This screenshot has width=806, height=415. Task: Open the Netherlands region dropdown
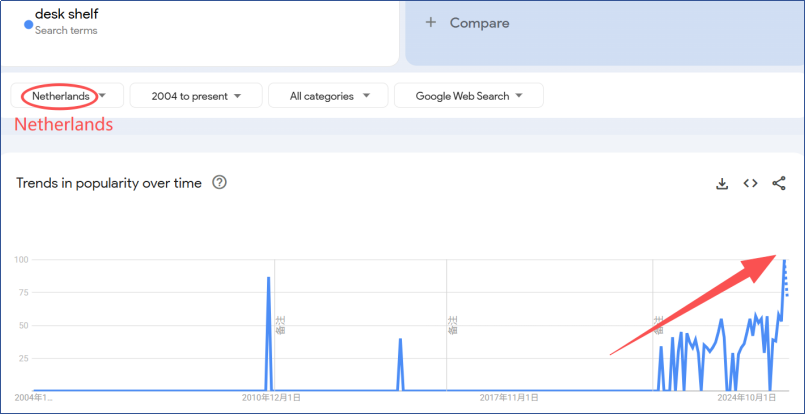coord(67,96)
